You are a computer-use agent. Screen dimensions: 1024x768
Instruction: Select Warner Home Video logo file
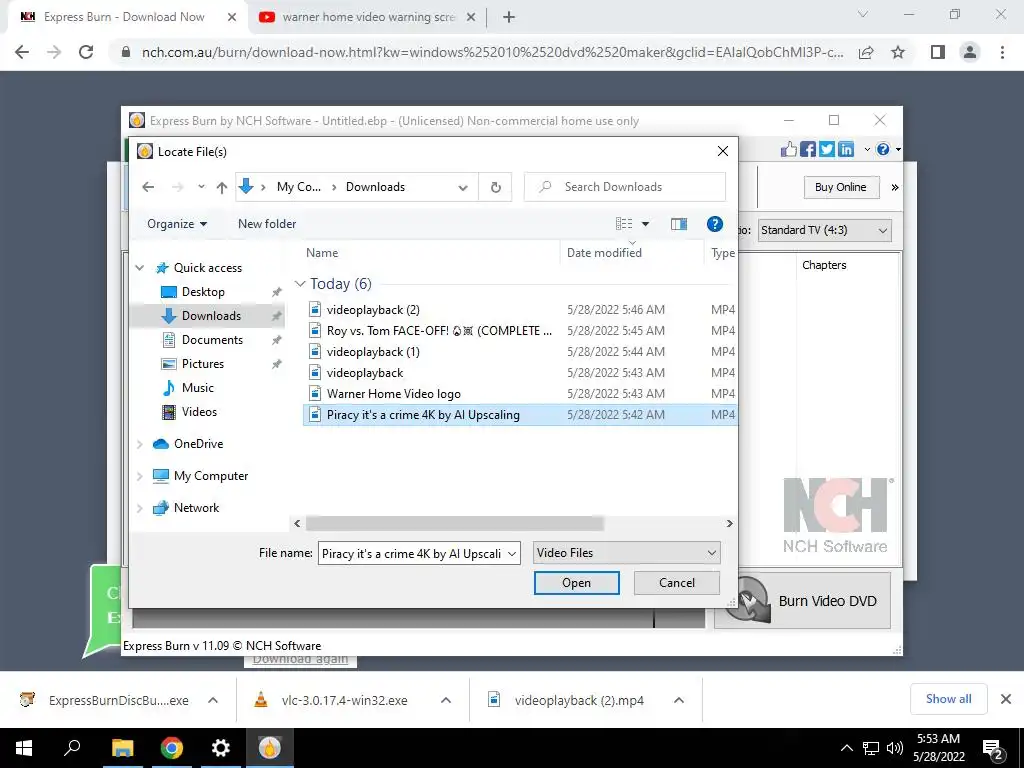394,394
